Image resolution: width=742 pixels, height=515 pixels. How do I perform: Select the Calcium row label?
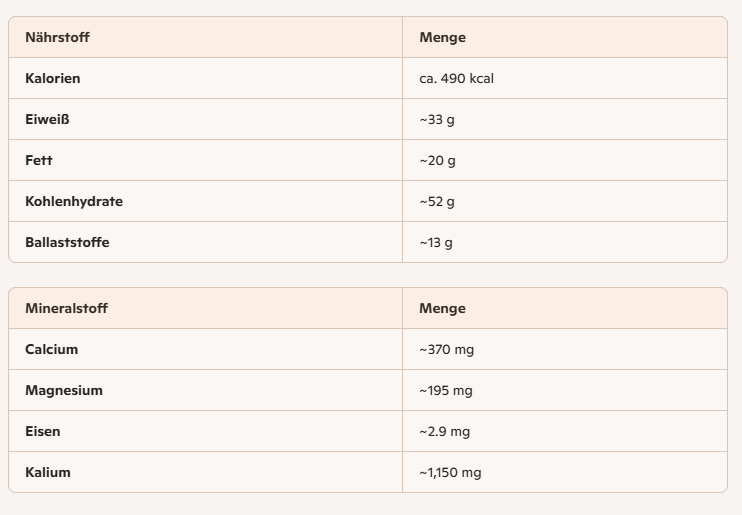(51, 349)
